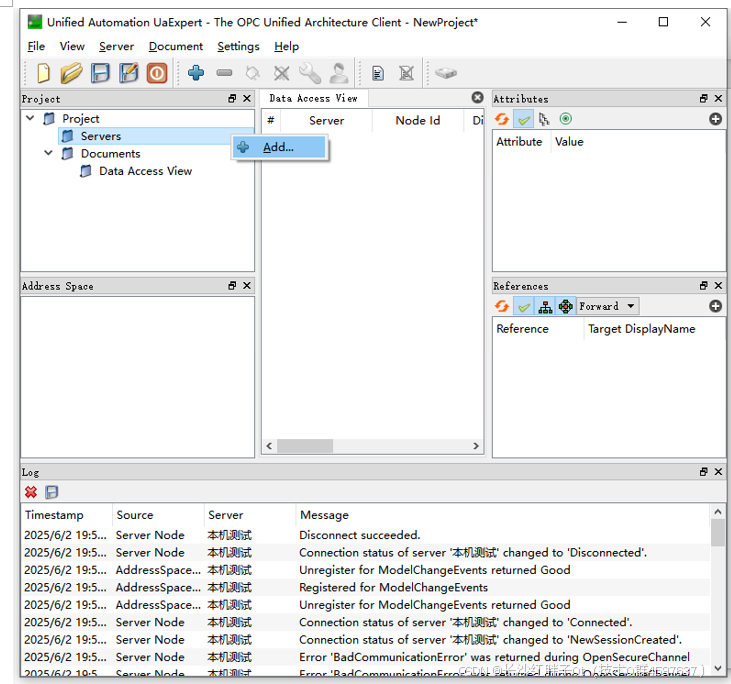Save the log with the floppy icon
Image resolution: width=731 pixels, height=684 pixels.
click(x=51, y=492)
